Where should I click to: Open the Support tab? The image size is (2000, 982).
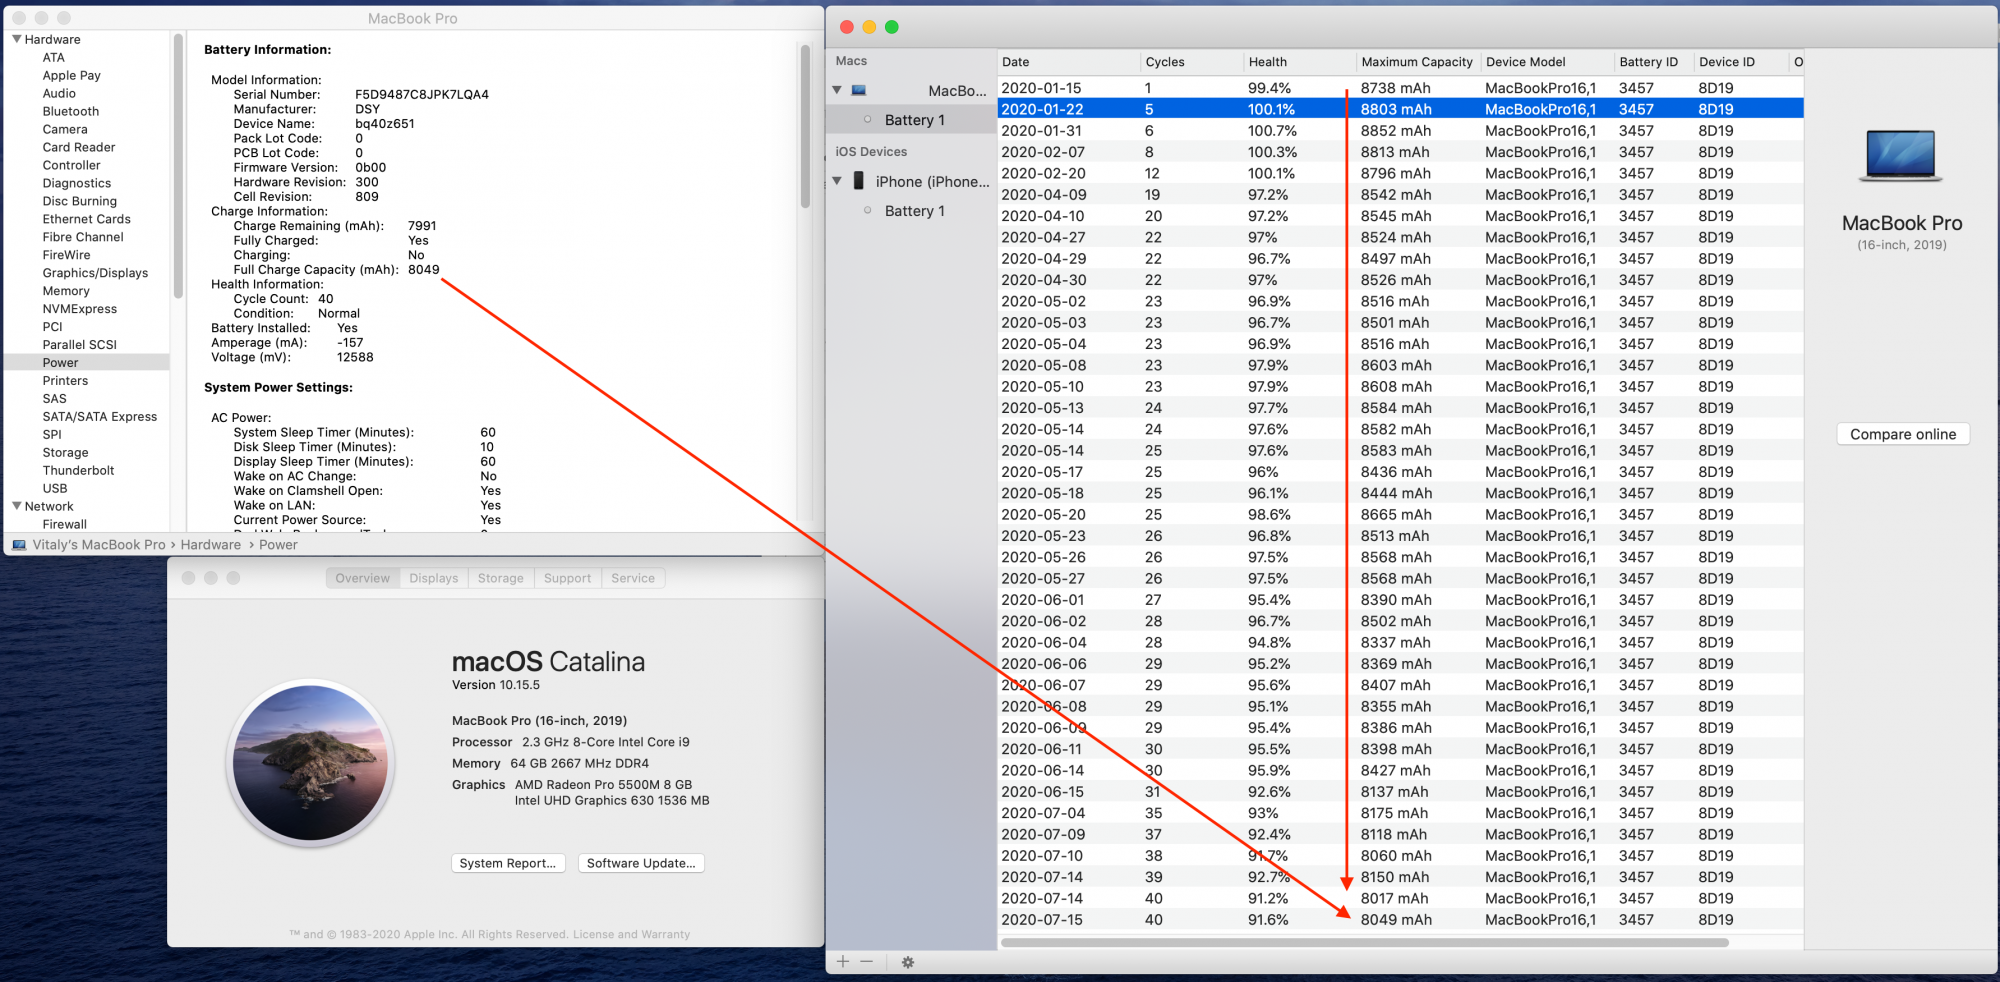[x=568, y=578]
